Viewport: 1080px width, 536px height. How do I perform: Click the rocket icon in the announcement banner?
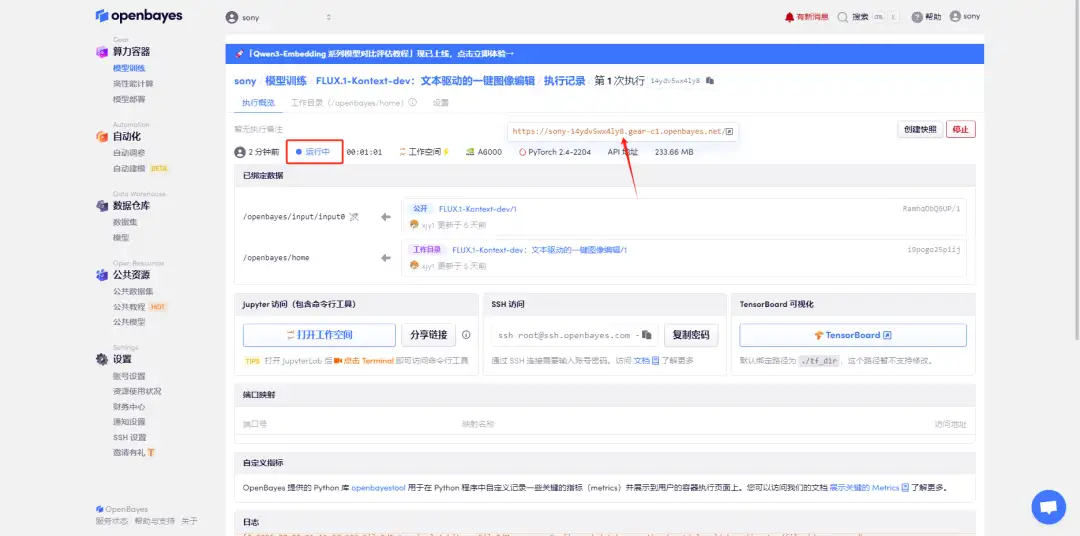click(239, 54)
